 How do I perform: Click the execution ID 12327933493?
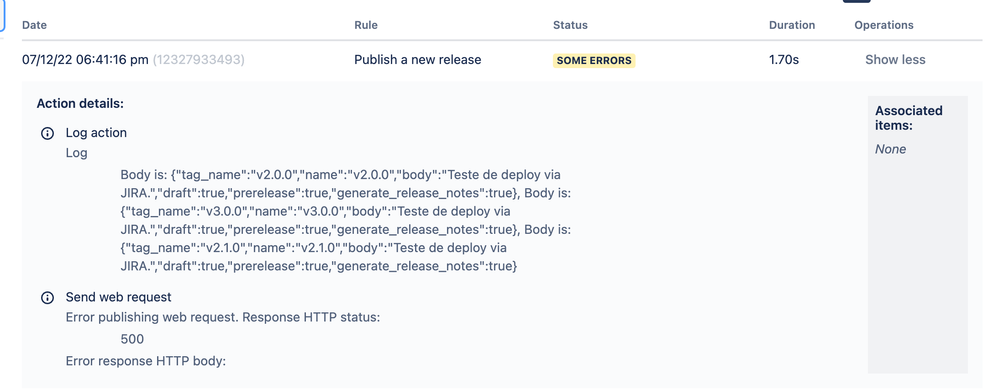(x=198, y=60)
